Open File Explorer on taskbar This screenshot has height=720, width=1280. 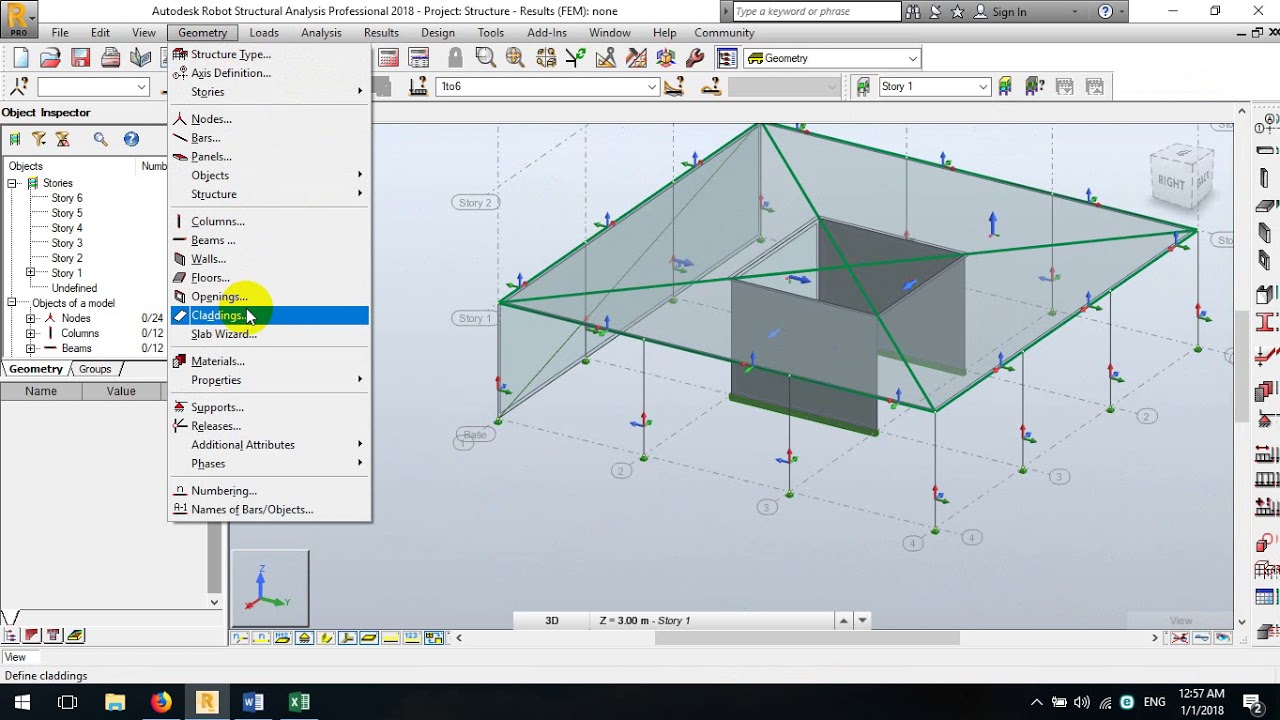coord(115,702)
